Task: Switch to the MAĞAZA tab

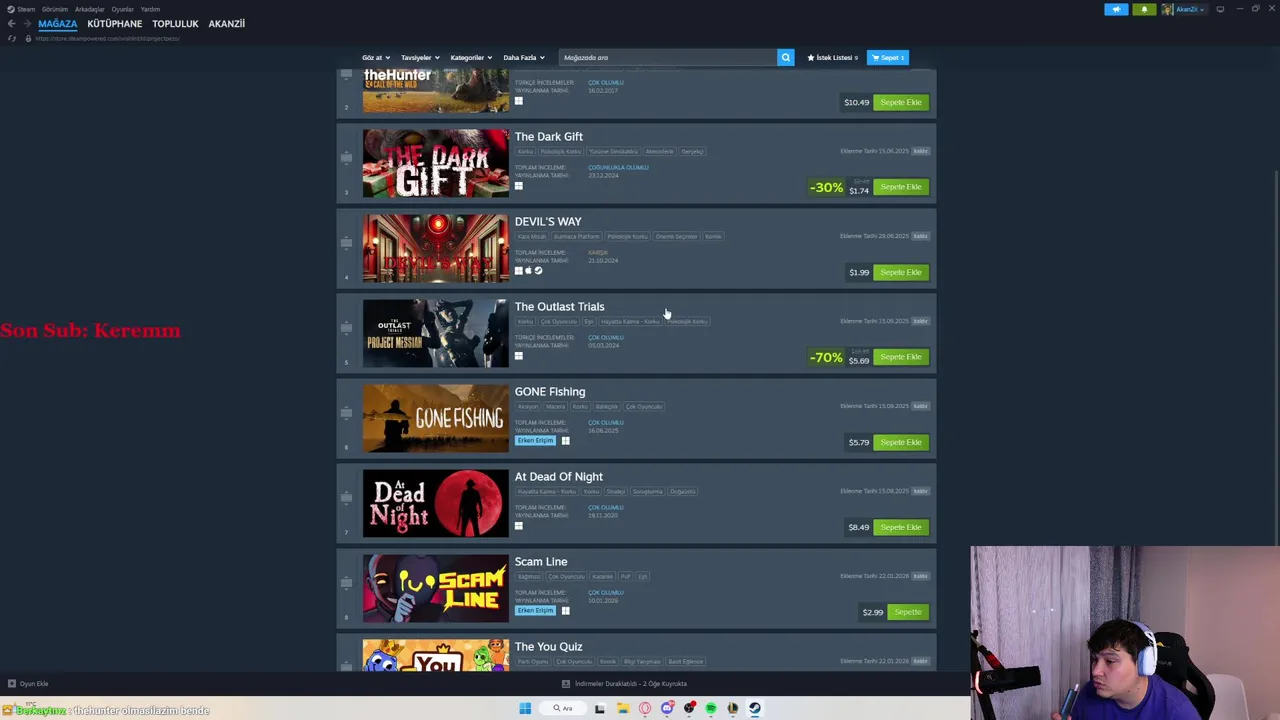Action: pos(57,23)
